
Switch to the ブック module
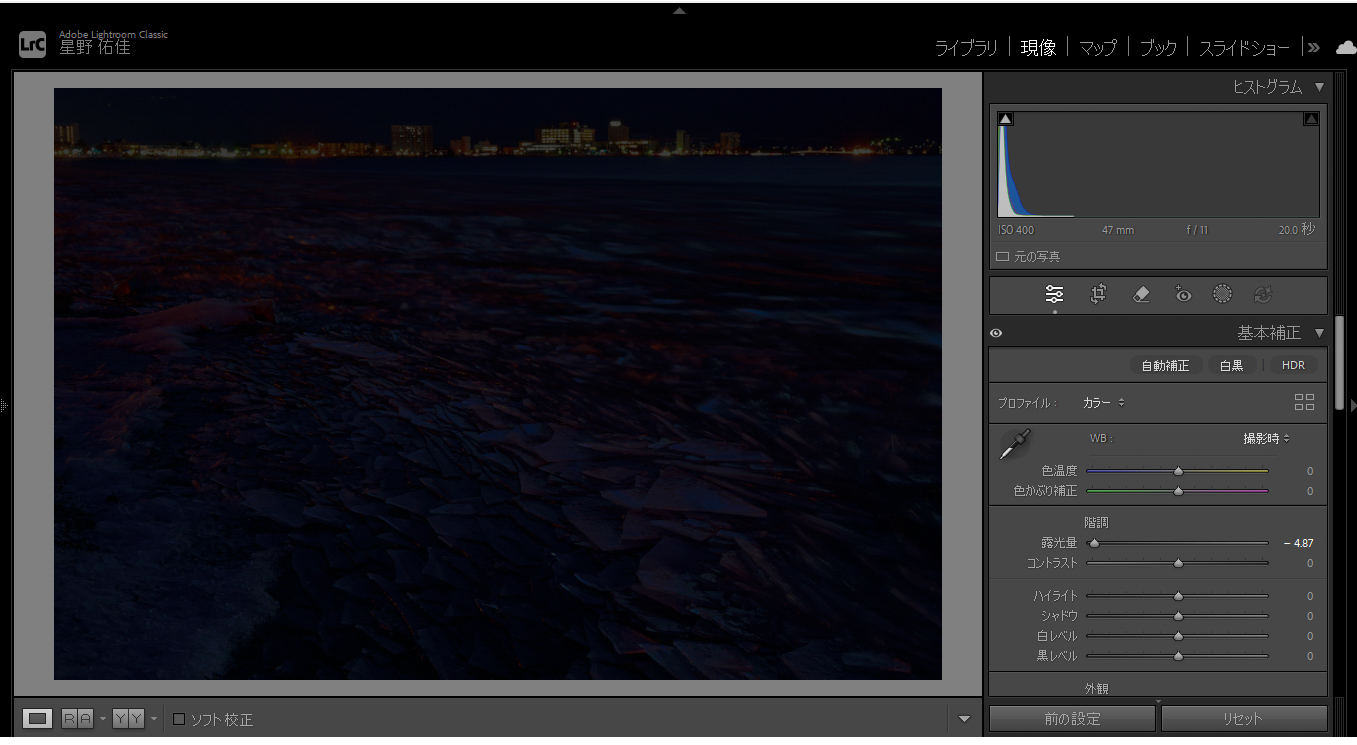(1158, 47)
